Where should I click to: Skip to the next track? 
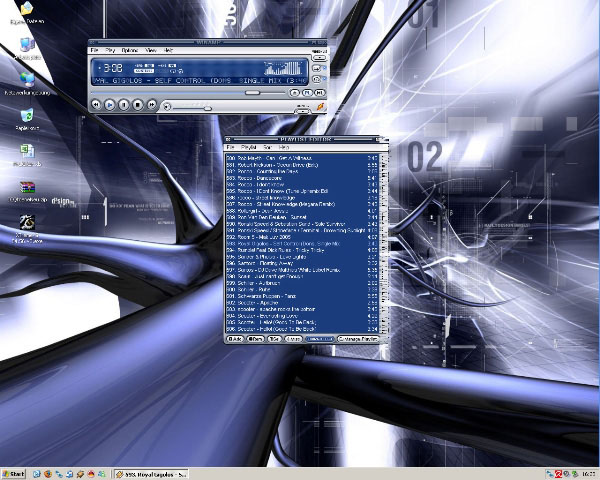point(152,104)
